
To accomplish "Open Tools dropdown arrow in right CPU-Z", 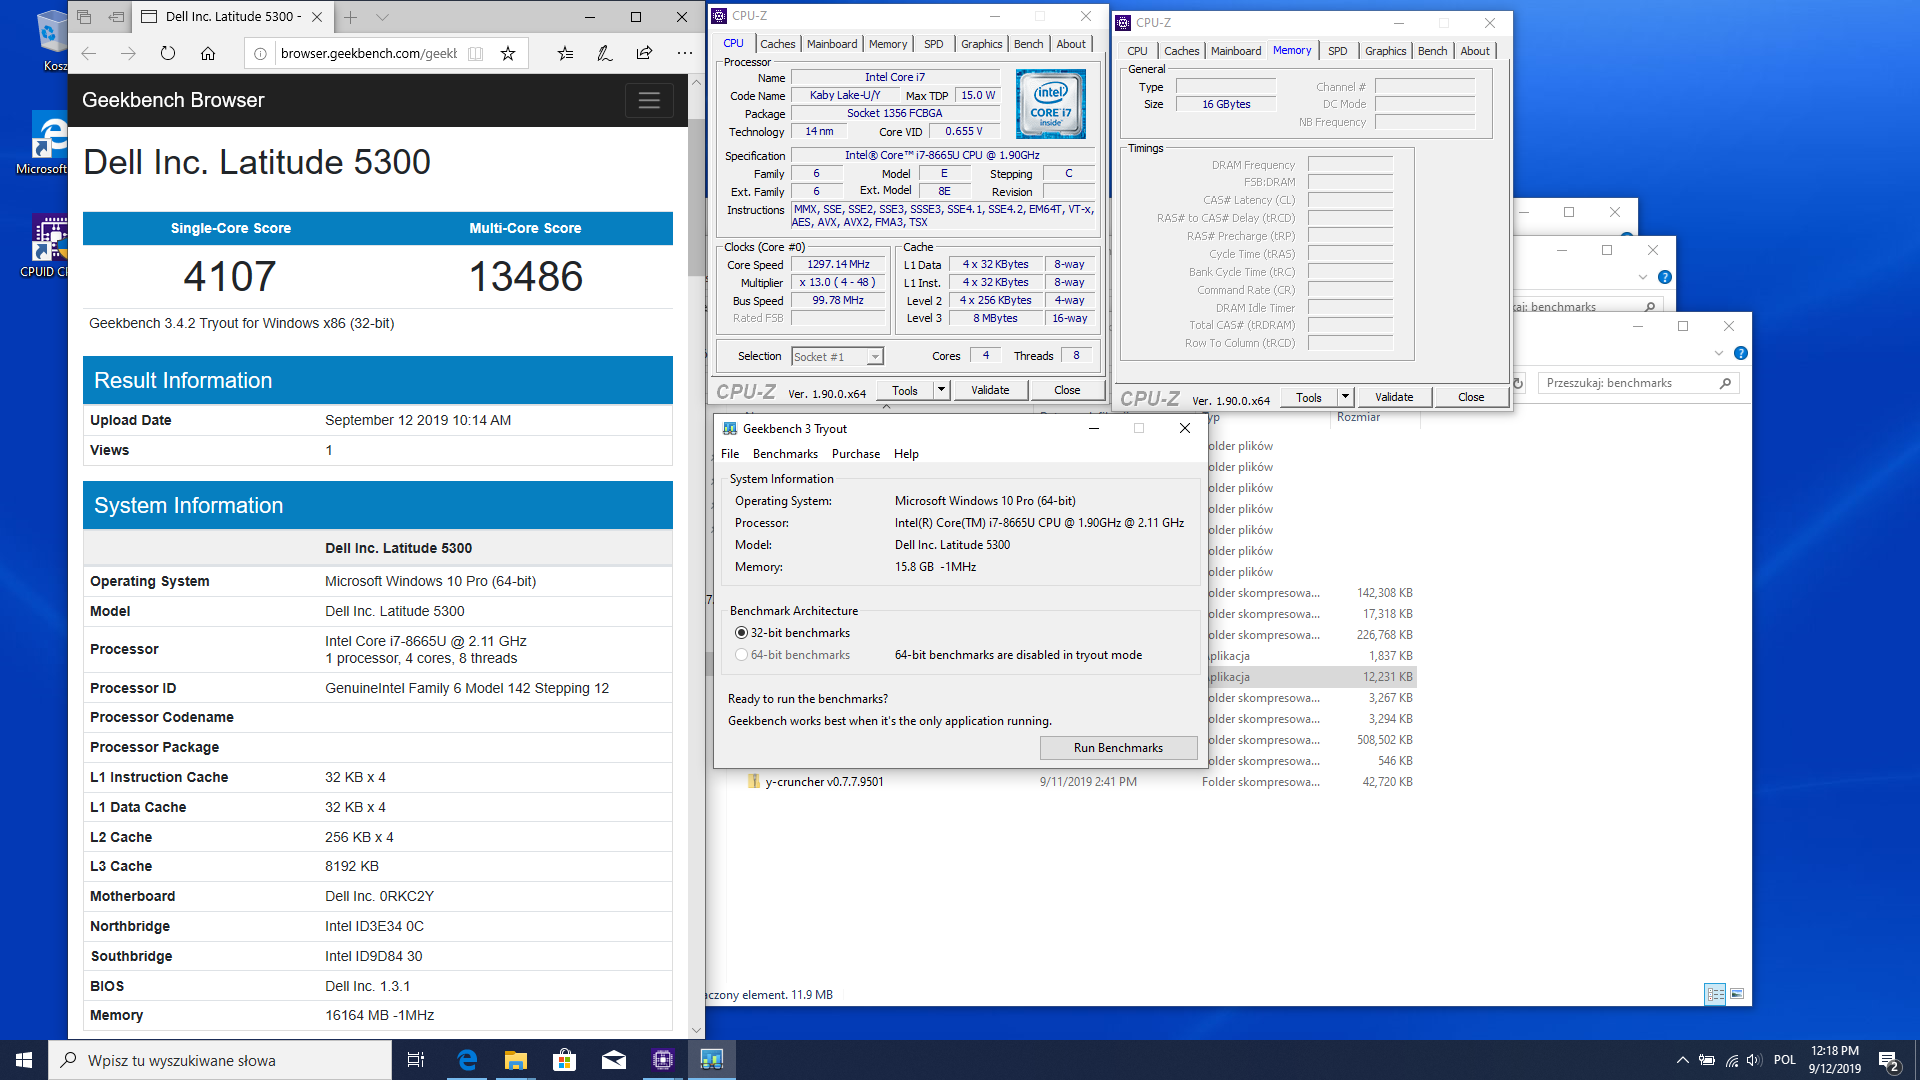I will point(1345,397).
